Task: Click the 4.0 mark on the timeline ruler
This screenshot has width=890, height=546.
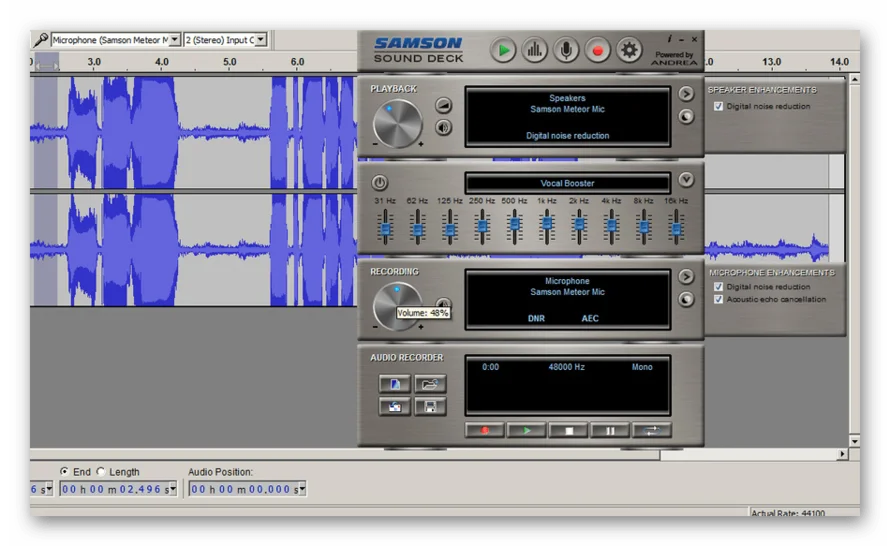Action: click(162, 62)
